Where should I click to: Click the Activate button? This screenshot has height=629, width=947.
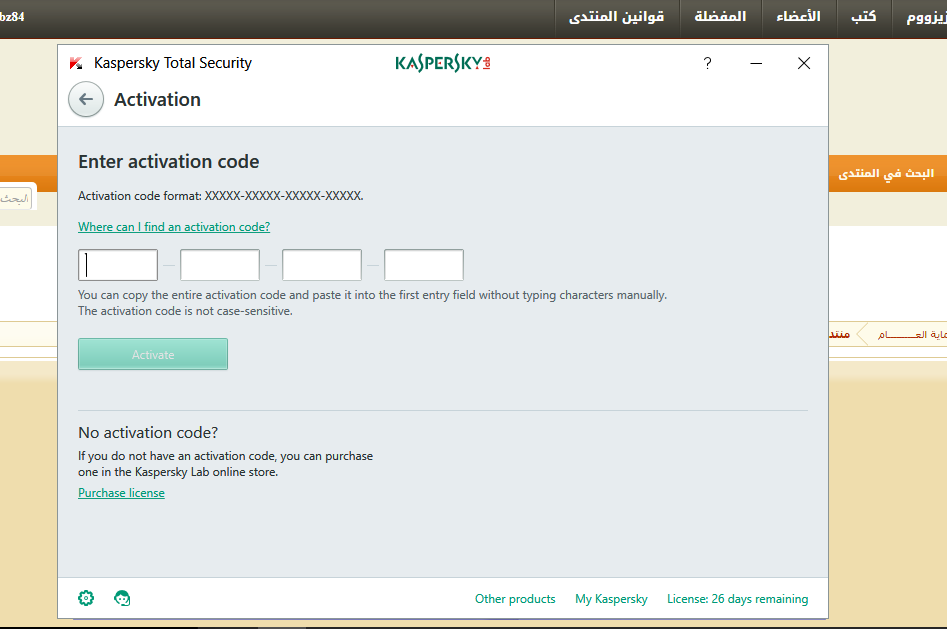pos(153,354)
